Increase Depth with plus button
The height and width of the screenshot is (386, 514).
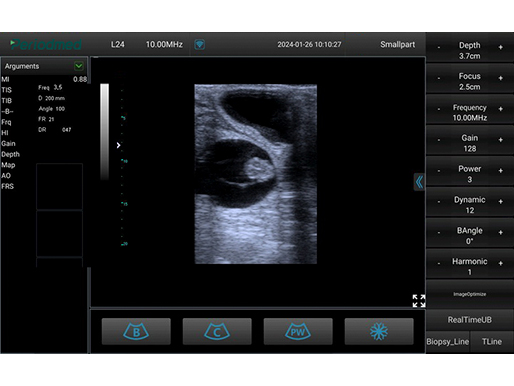(500, 47)
